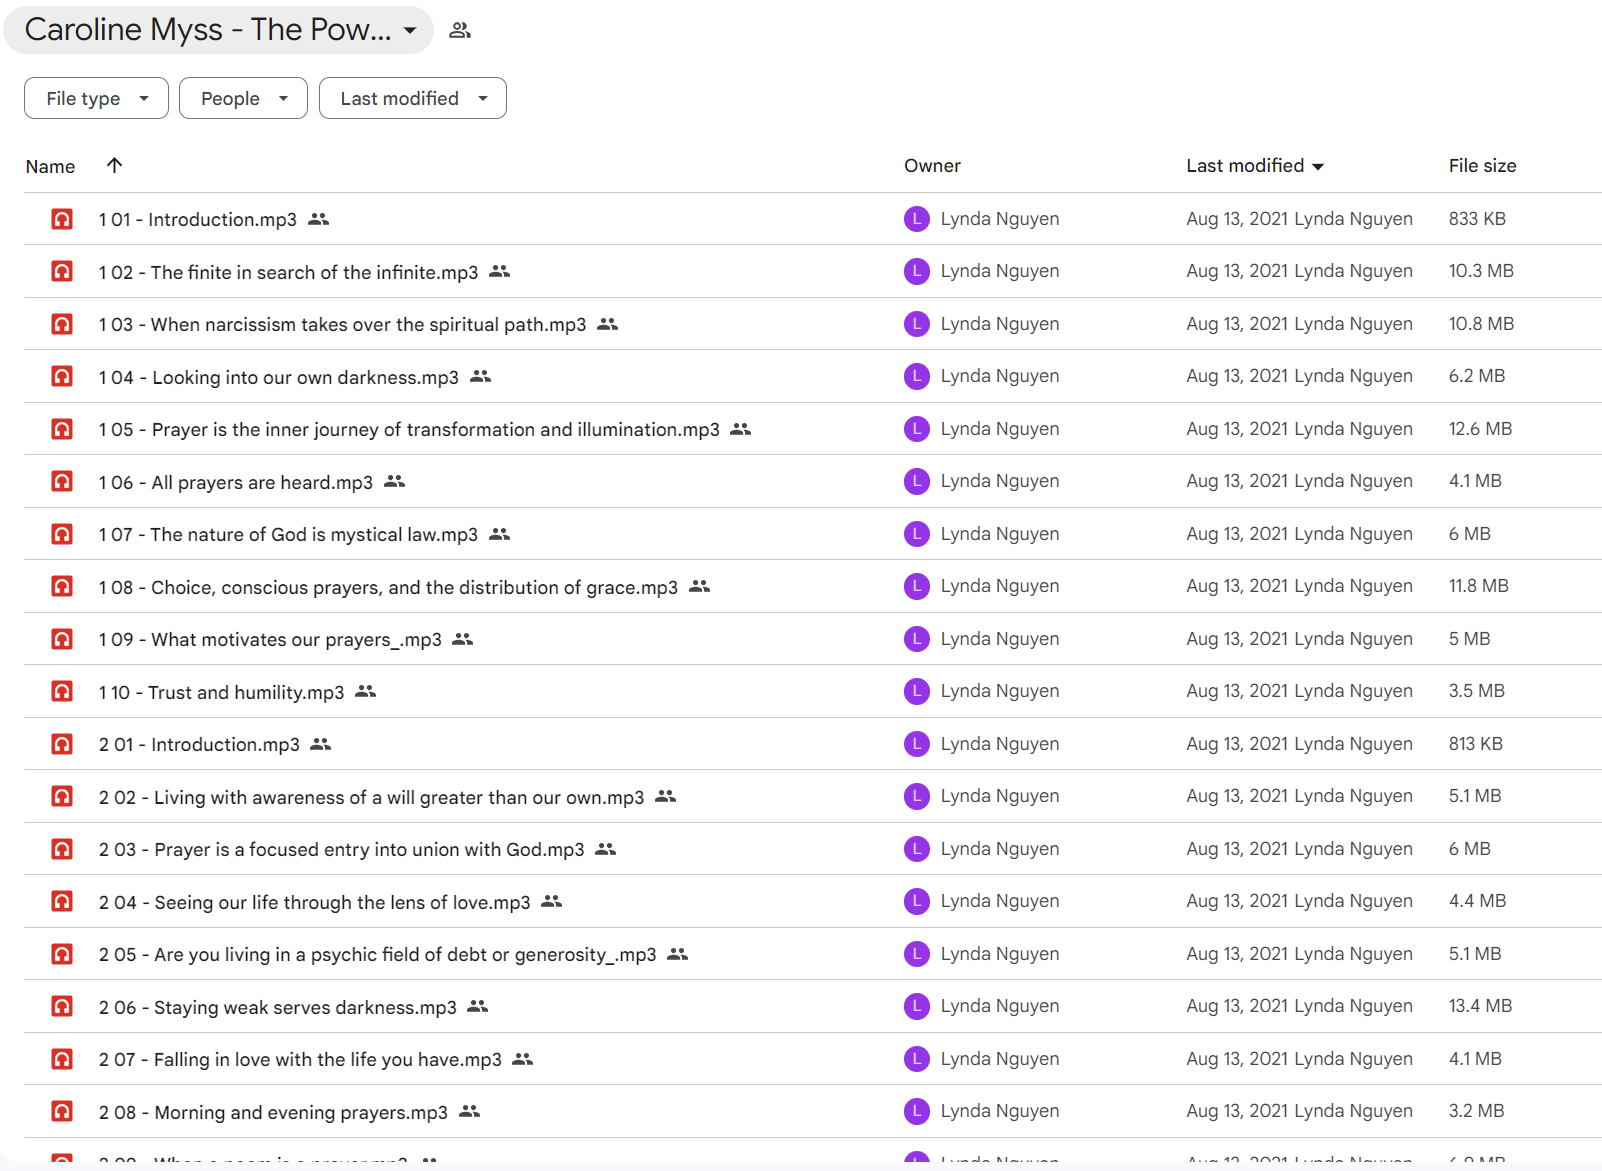Open the People filter dropdown
1602x1171 pixels.
click(243, 98)
